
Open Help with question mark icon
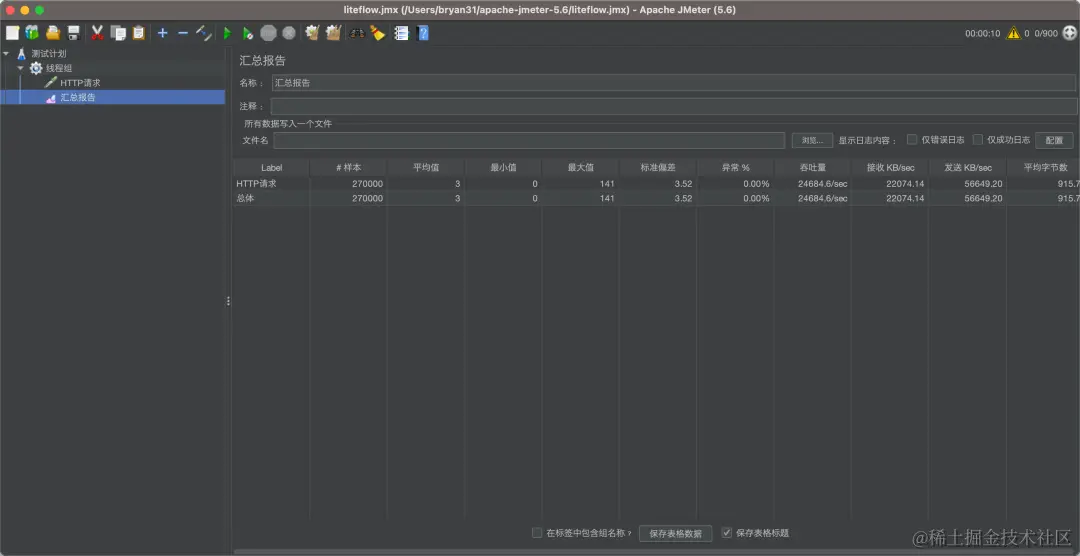423,32
